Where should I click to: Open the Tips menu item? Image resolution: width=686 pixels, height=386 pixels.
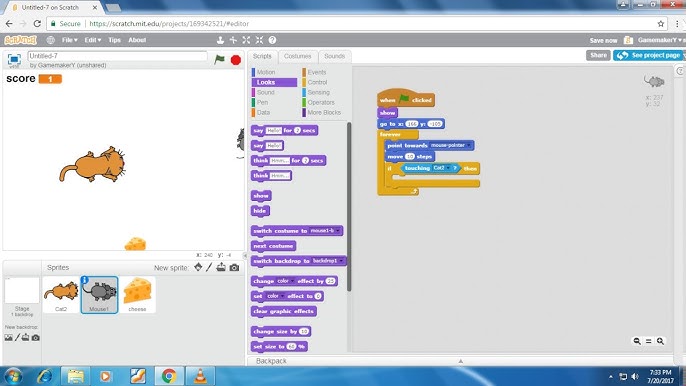pos(114,40)
